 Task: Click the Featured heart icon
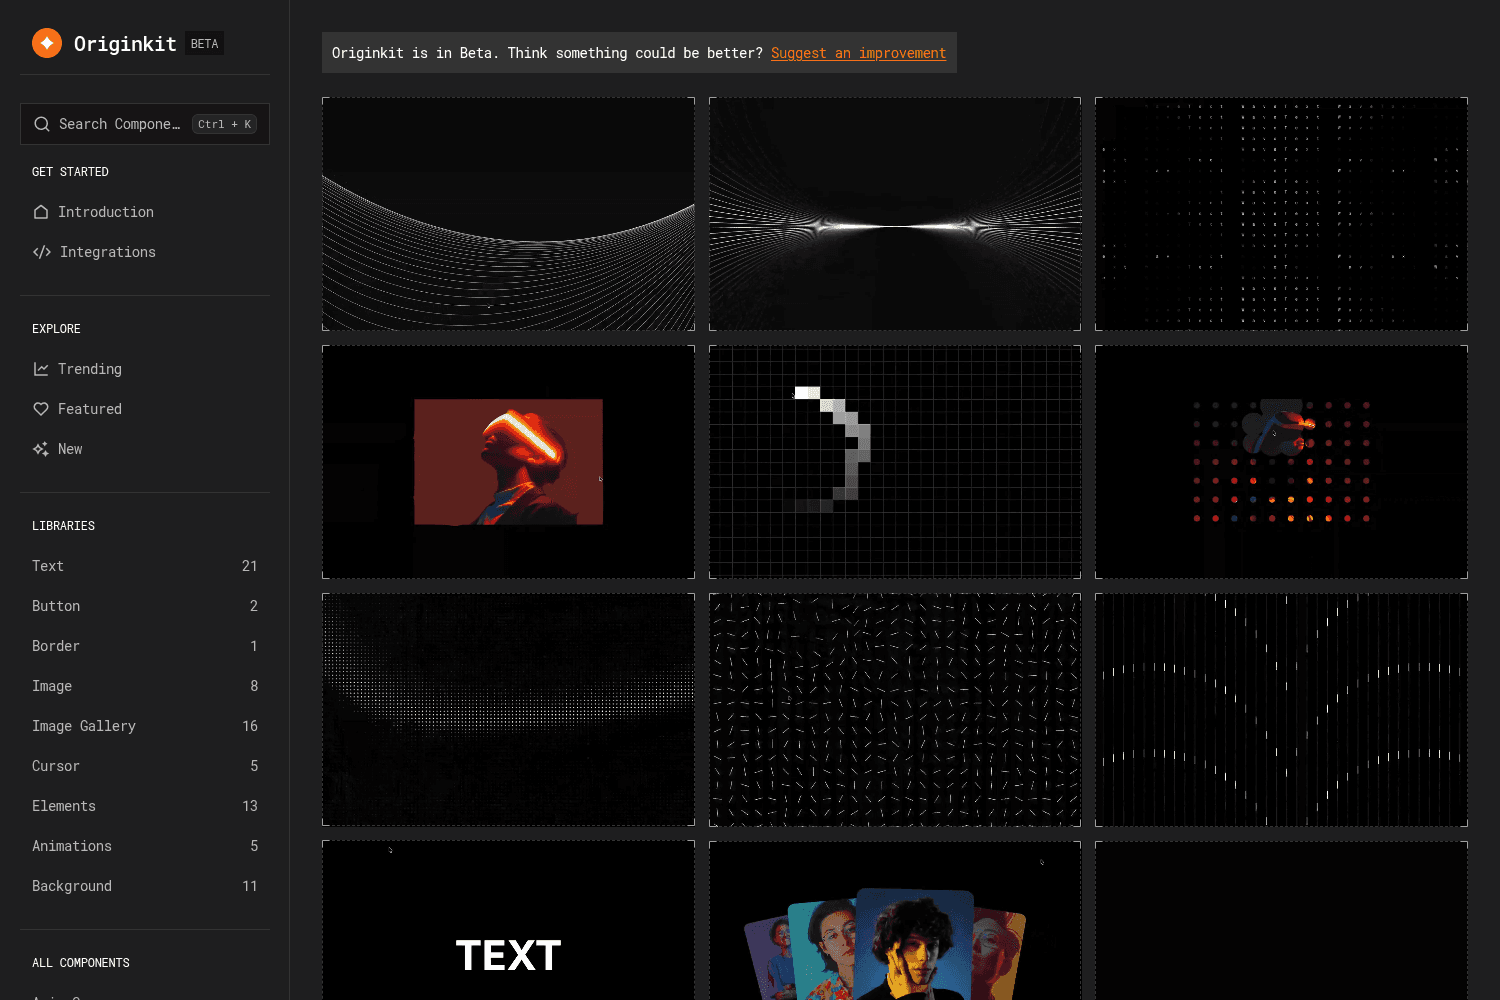point(41,409)
